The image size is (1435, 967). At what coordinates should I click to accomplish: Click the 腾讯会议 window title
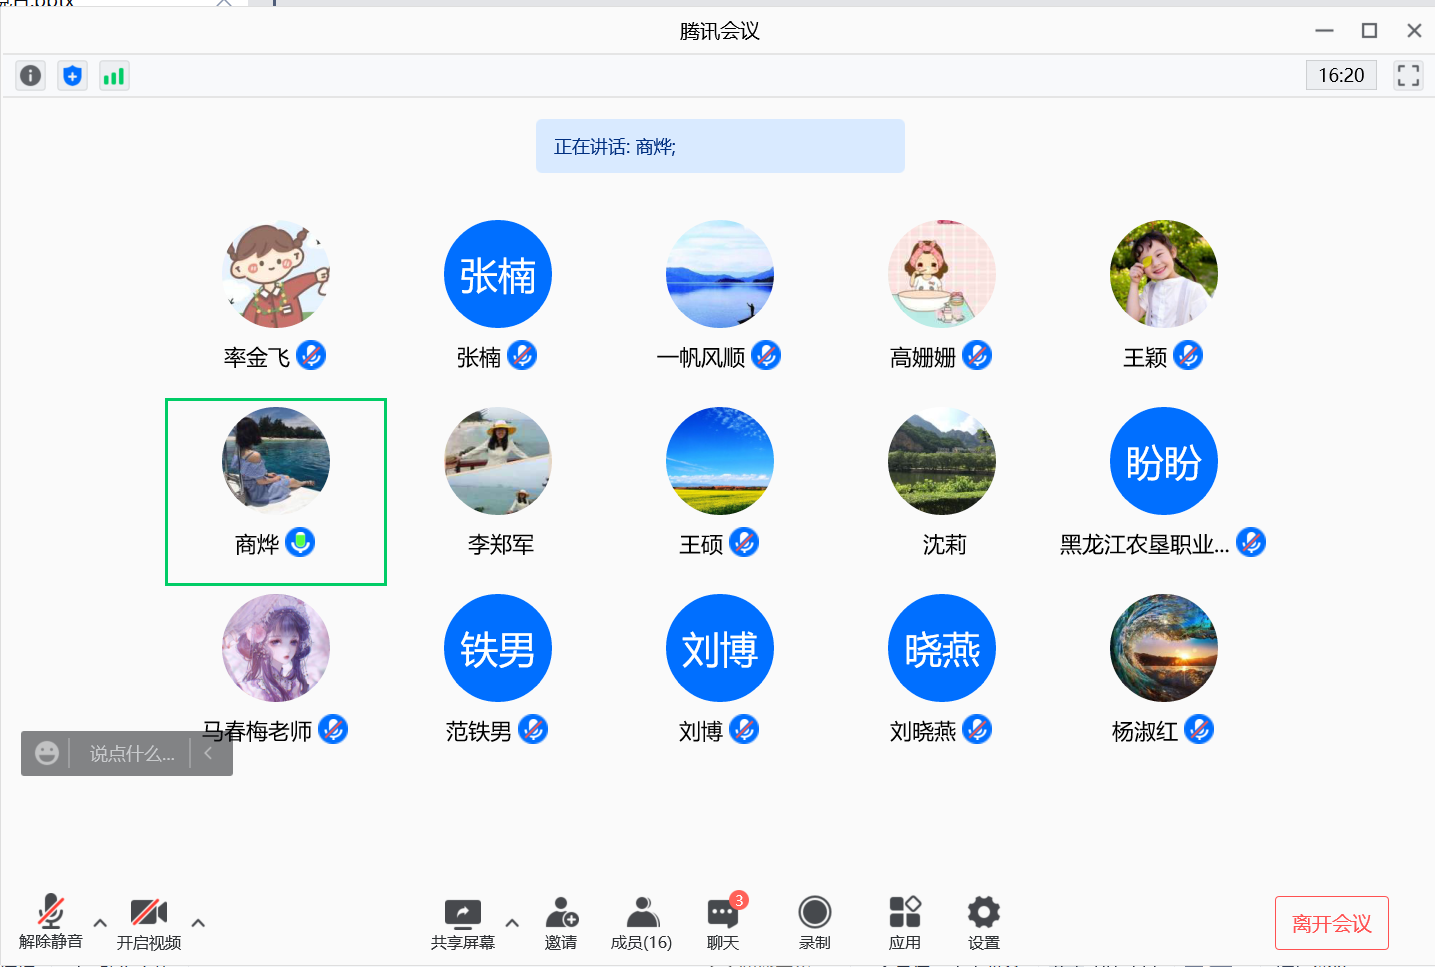click(x=720, y=31)
